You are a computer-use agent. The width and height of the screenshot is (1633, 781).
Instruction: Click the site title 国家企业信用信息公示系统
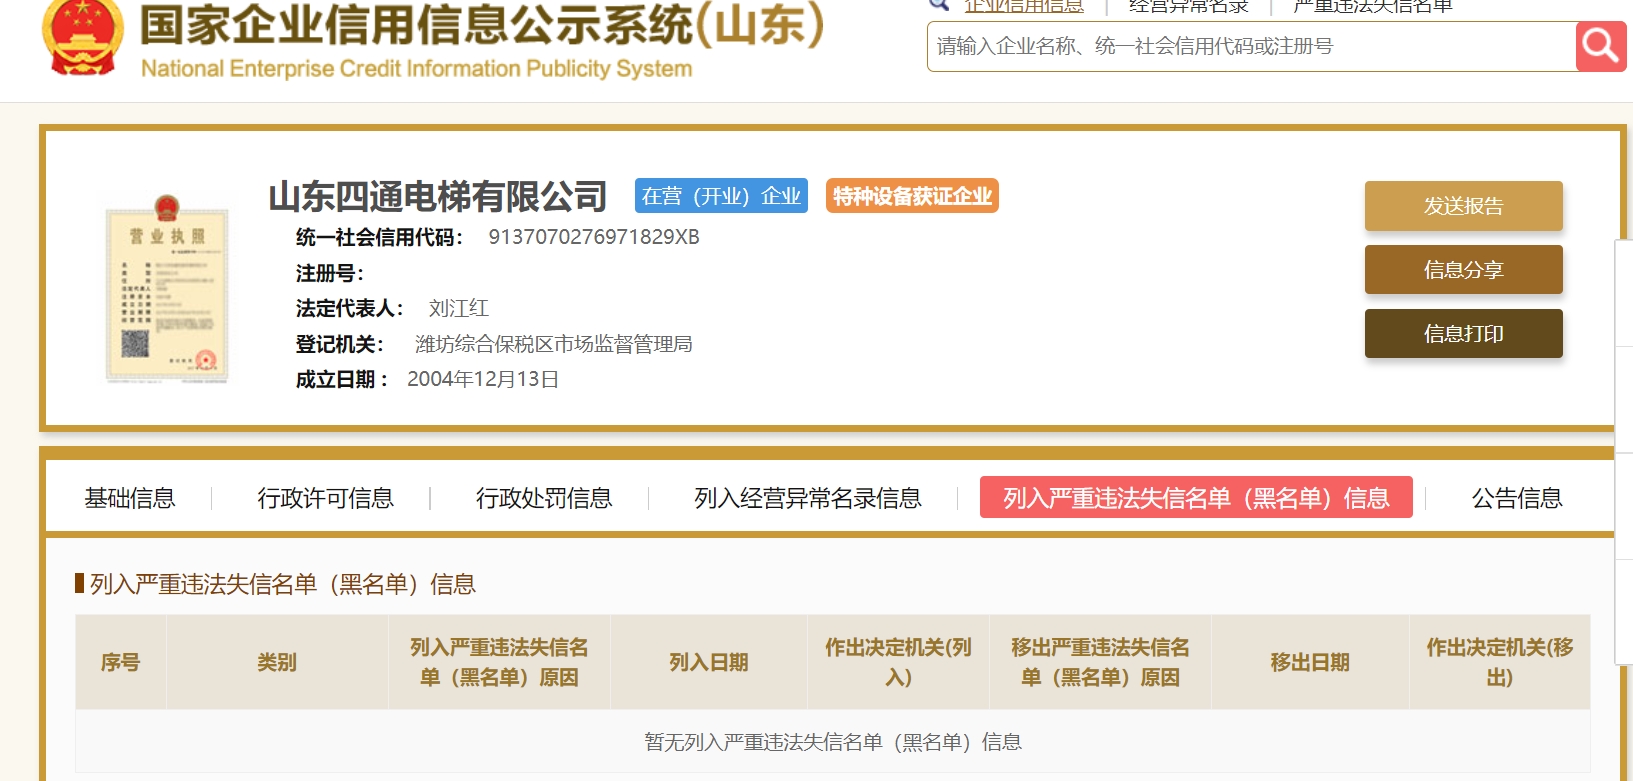pos(482,24)
